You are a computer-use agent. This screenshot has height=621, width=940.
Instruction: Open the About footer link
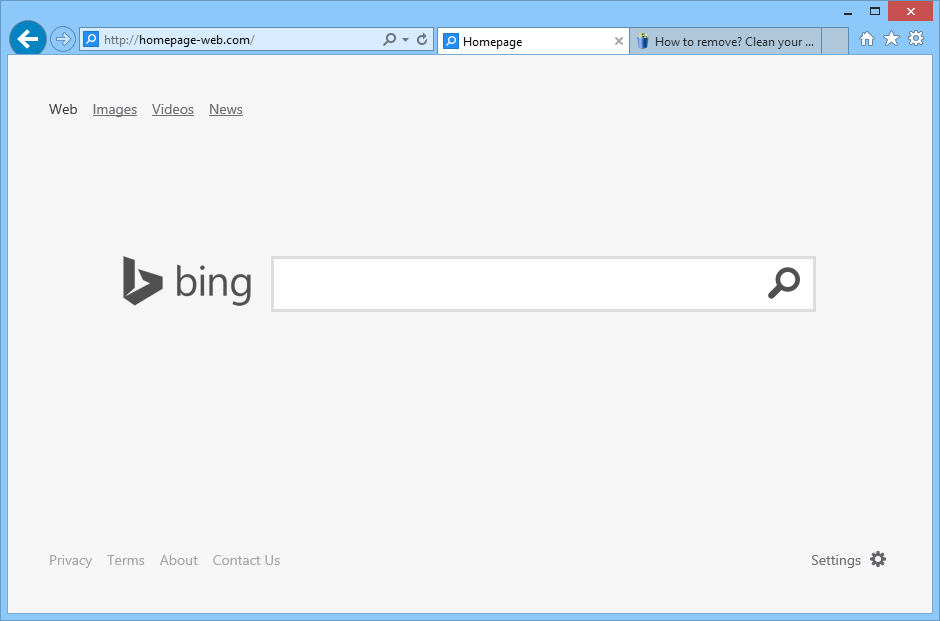[x=179, y=560]
